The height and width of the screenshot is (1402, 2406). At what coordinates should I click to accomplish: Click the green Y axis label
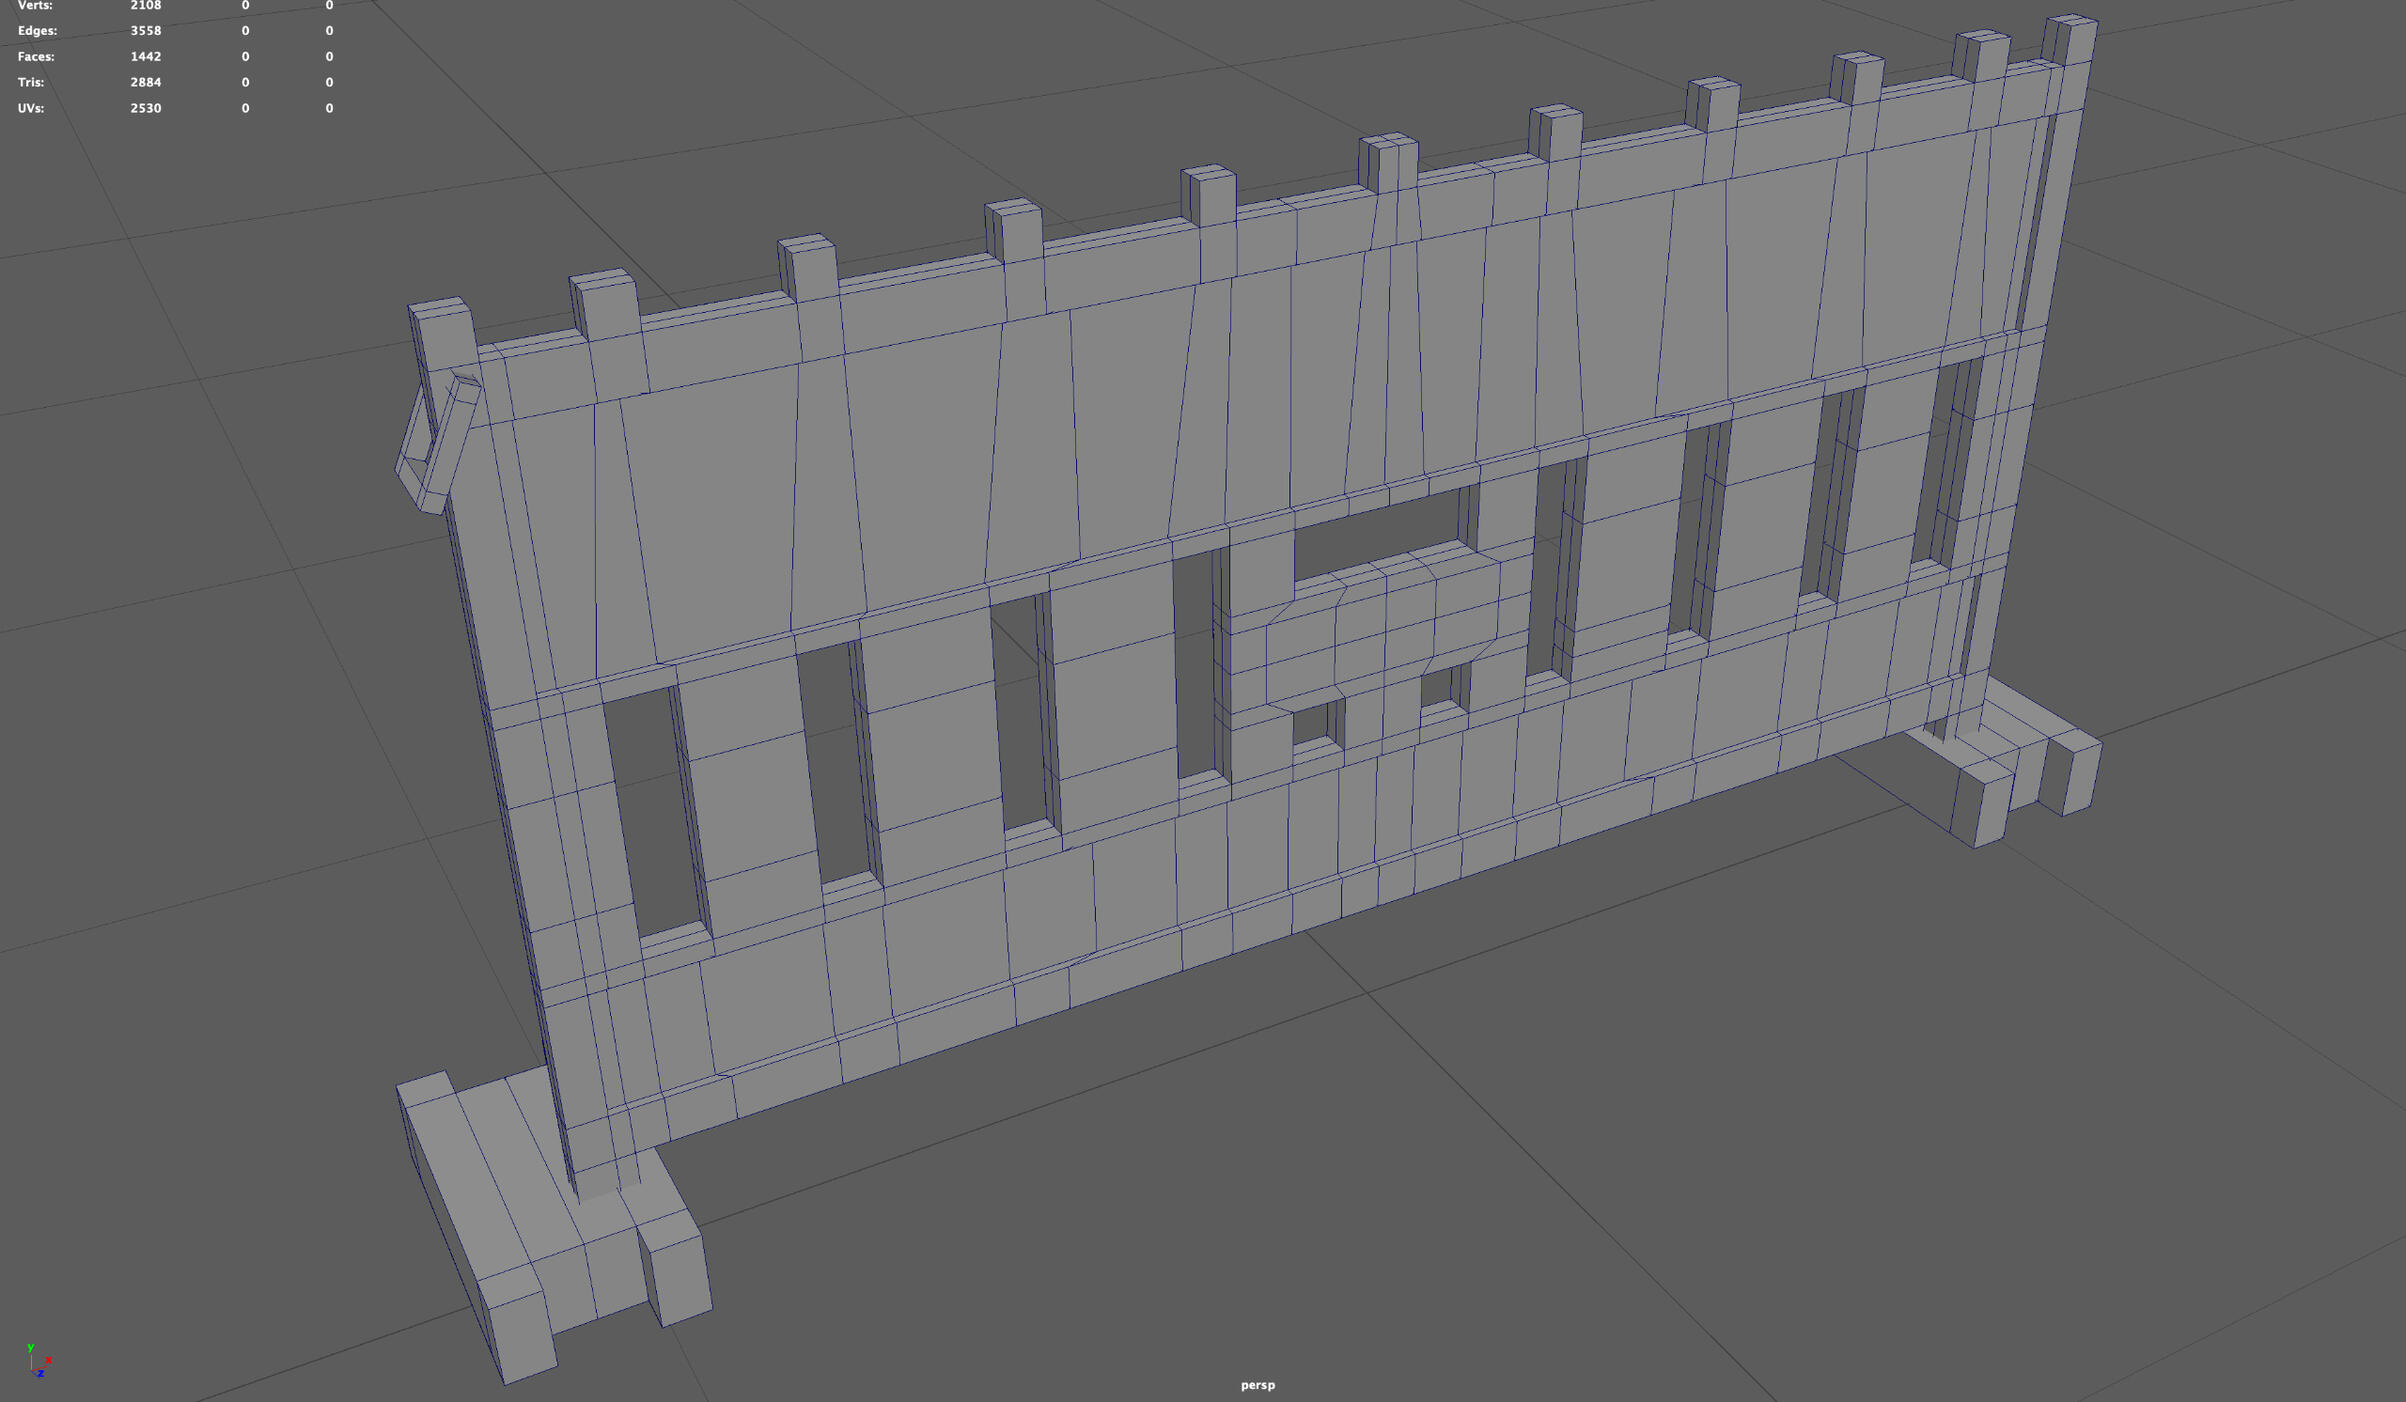(31, 1348)
